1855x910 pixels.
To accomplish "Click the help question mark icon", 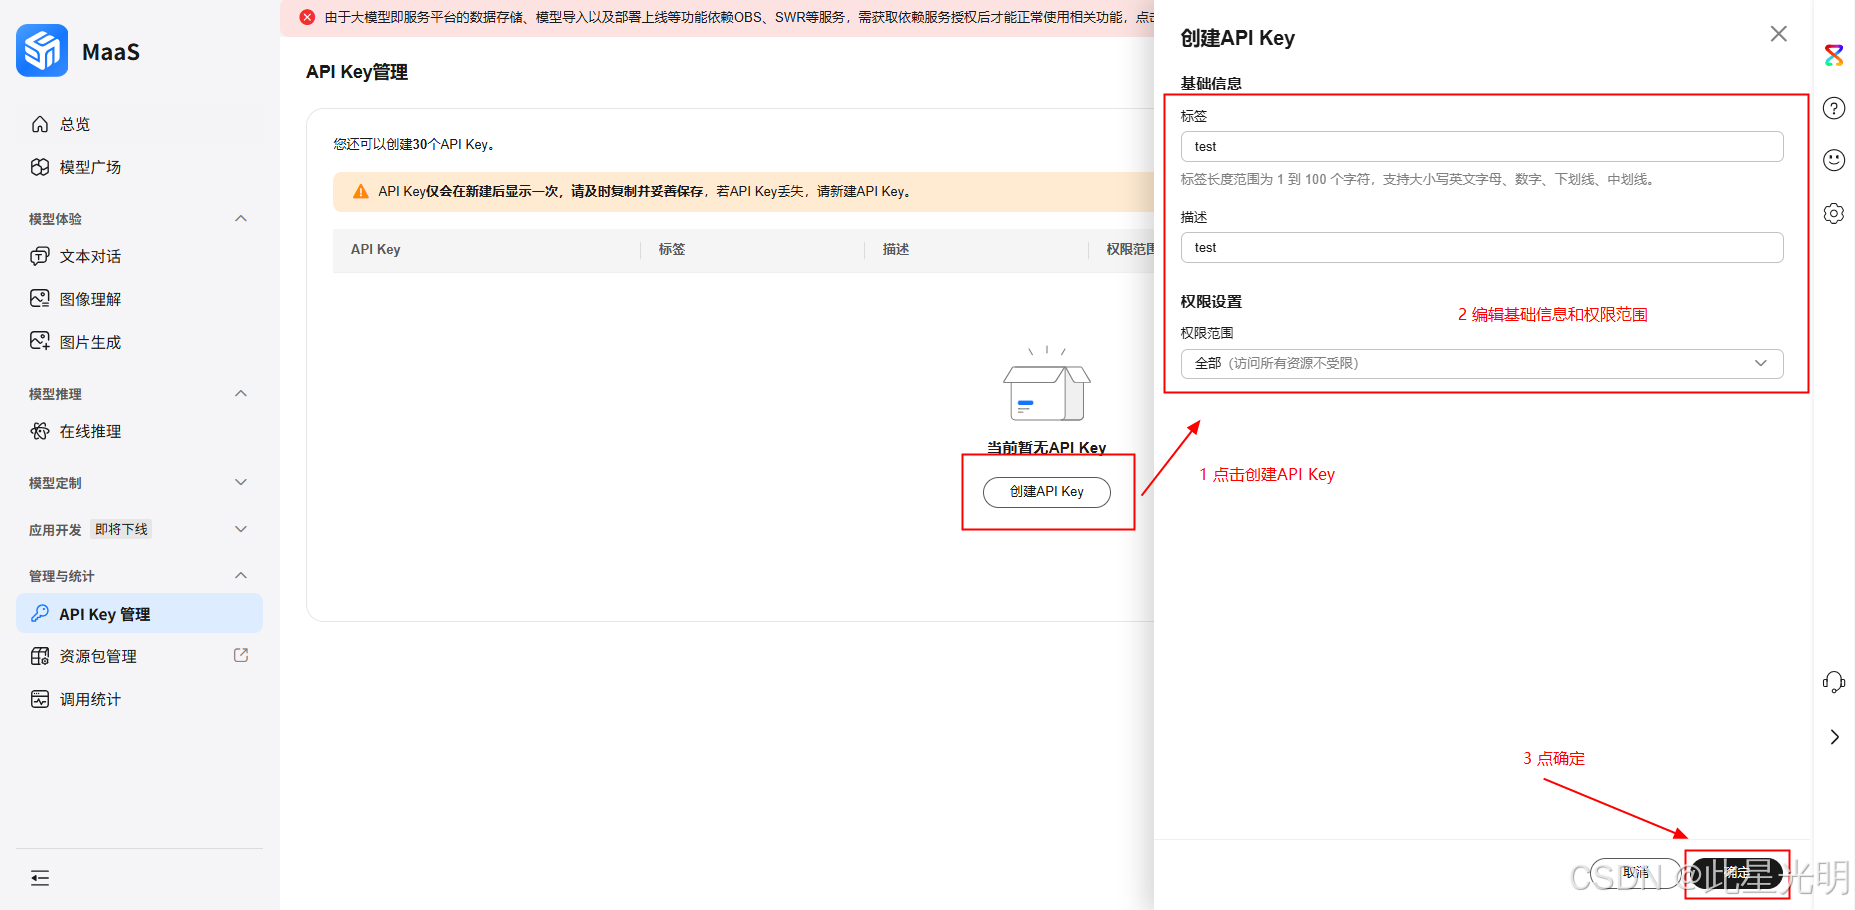I will click(1833, 108).
